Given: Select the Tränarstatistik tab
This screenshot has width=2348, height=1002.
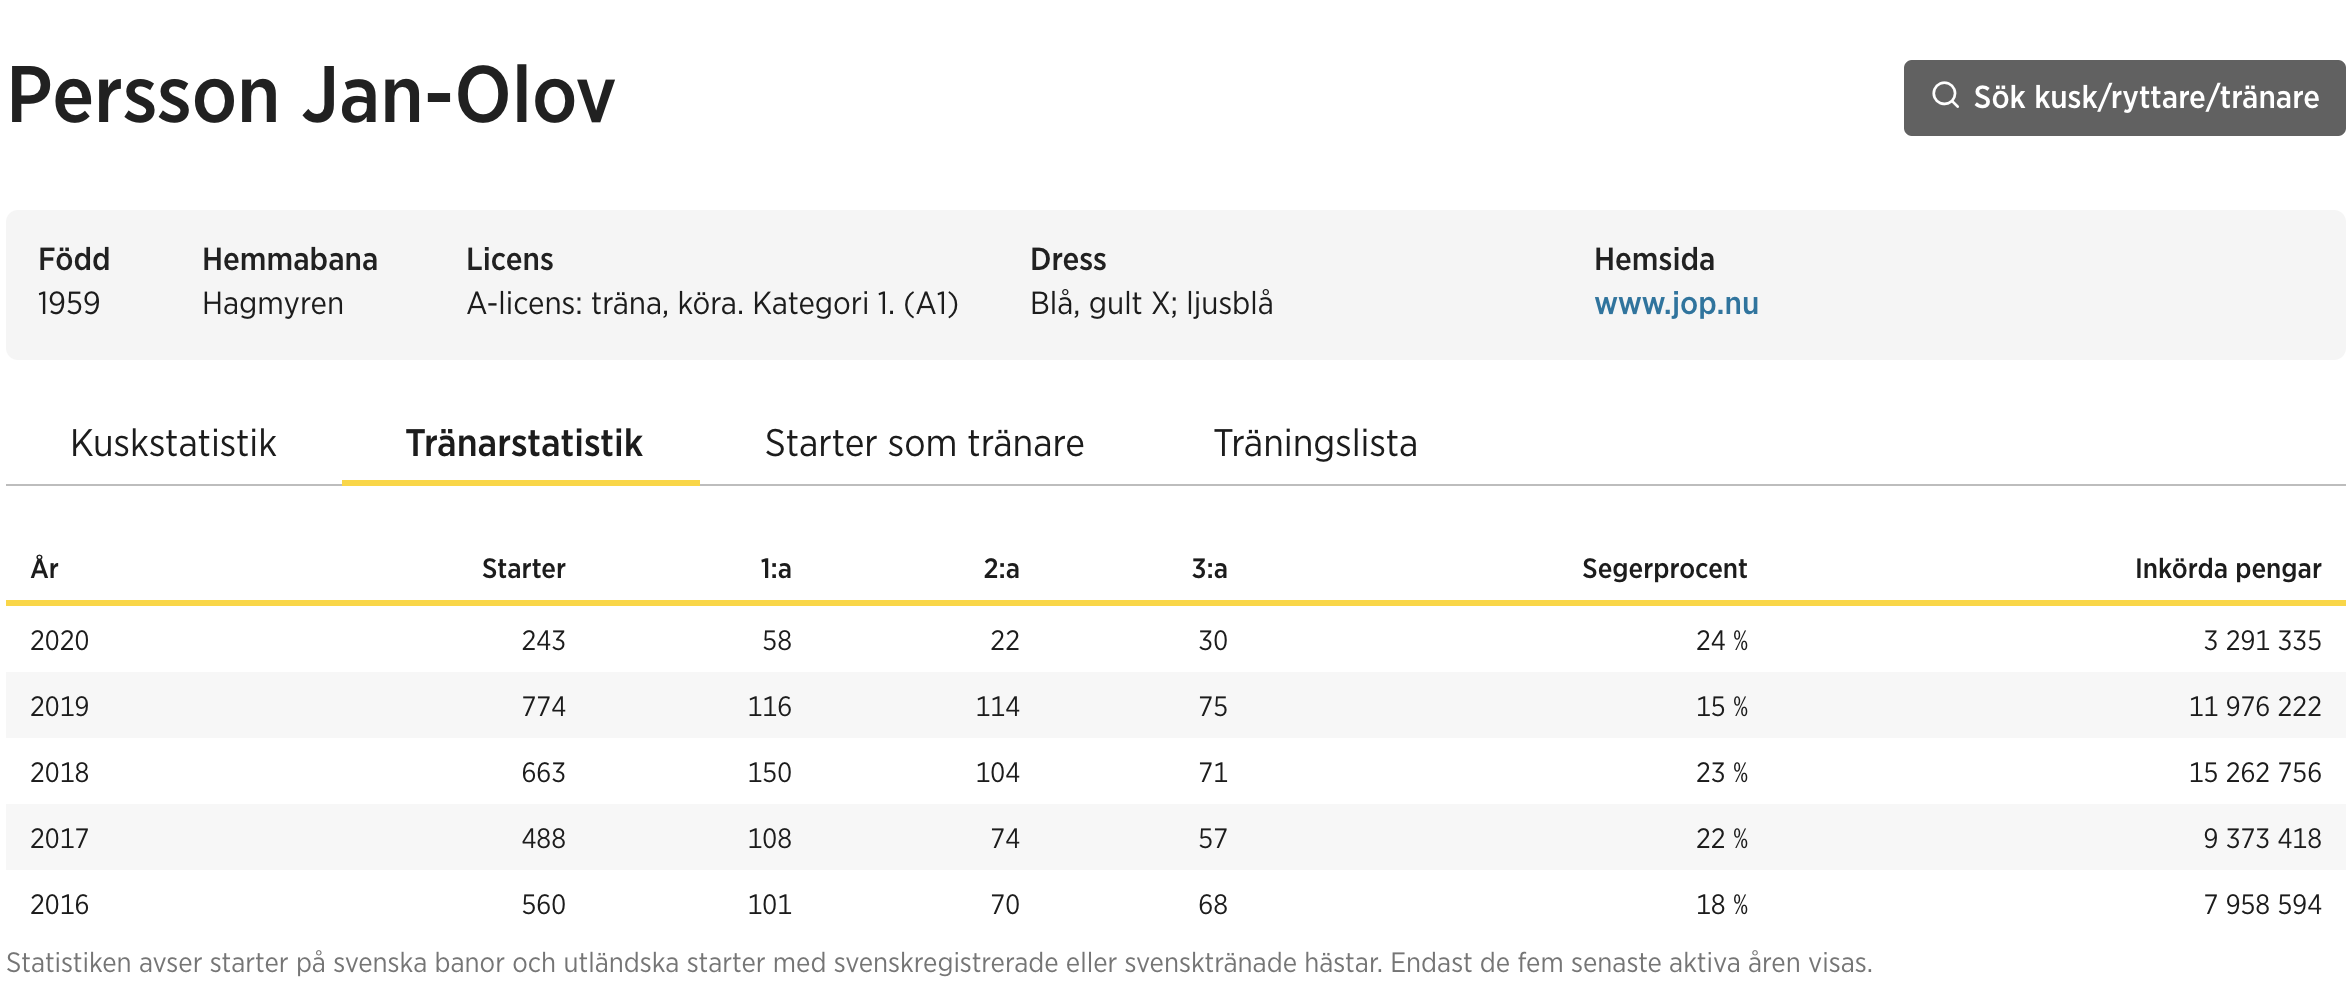Looking at the screenshot, I should (523, 443).
